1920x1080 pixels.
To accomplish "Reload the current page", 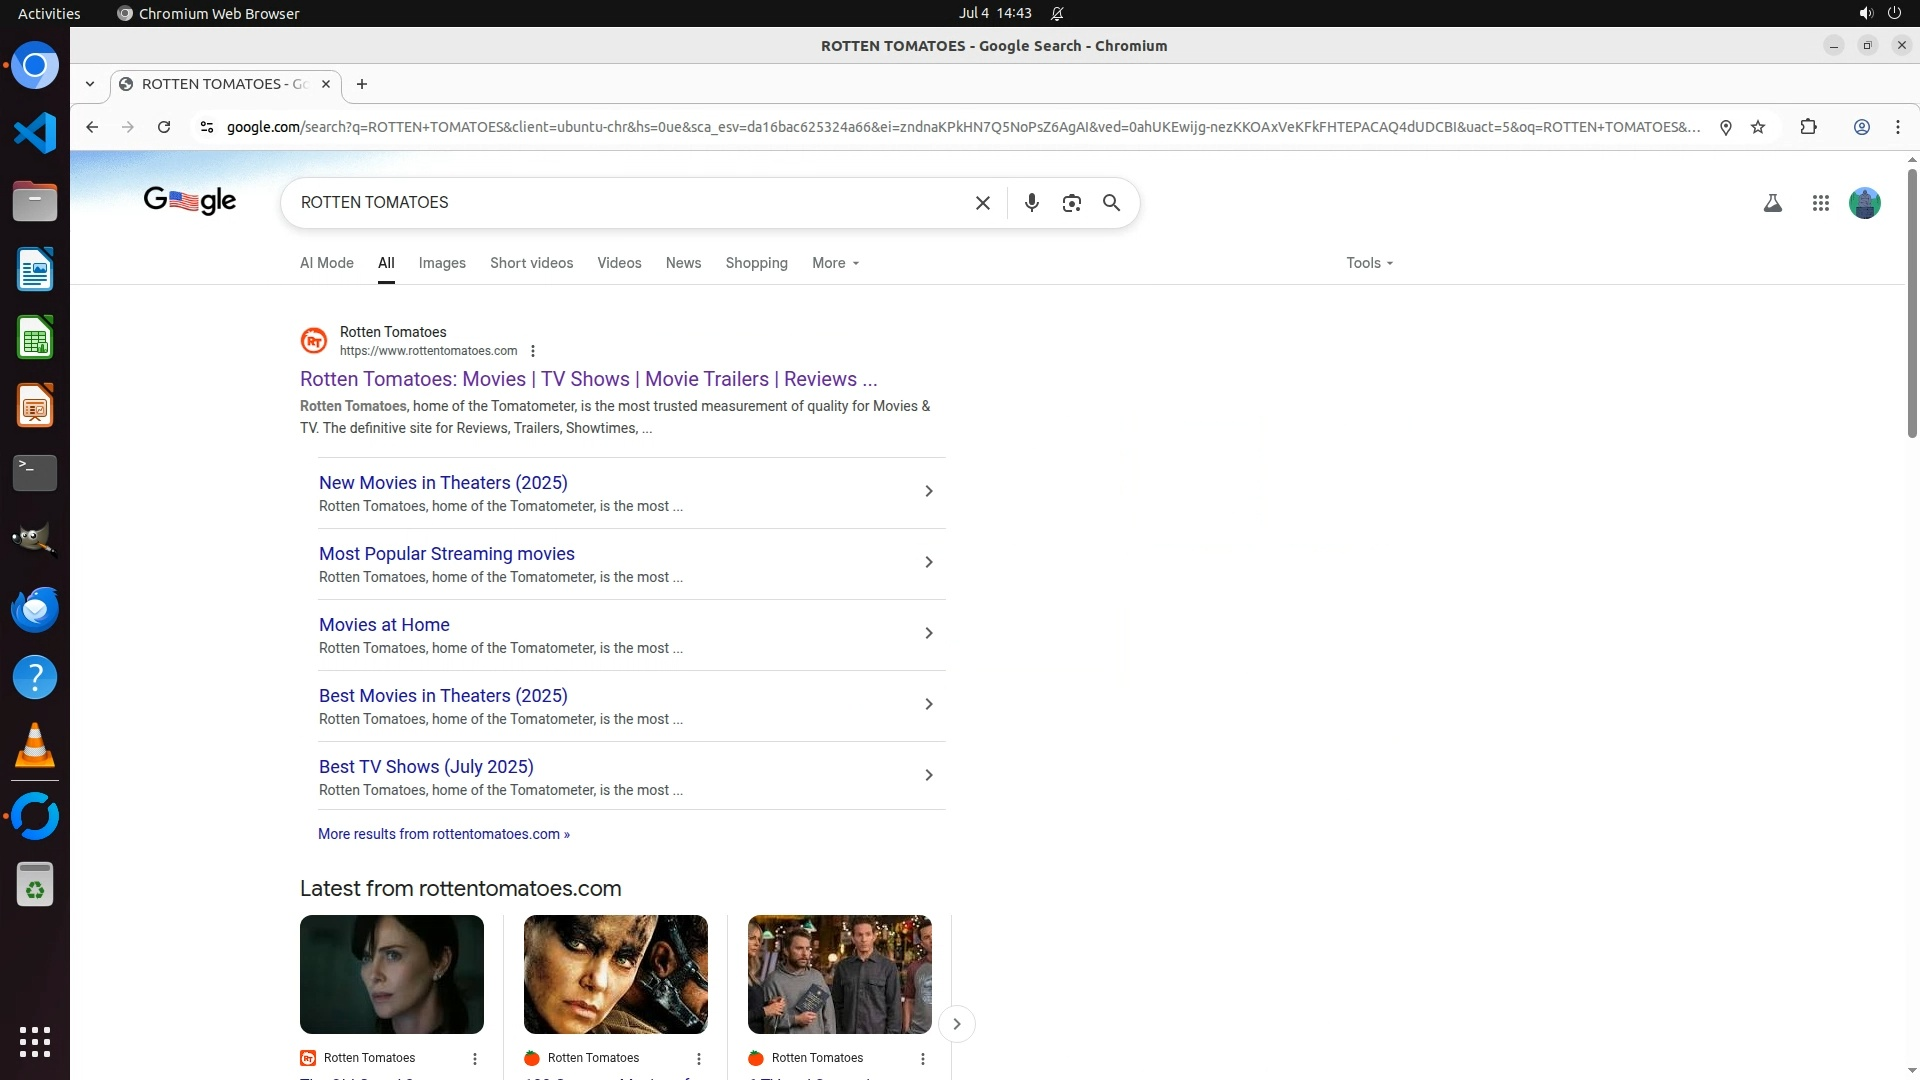I will (164, 127).
